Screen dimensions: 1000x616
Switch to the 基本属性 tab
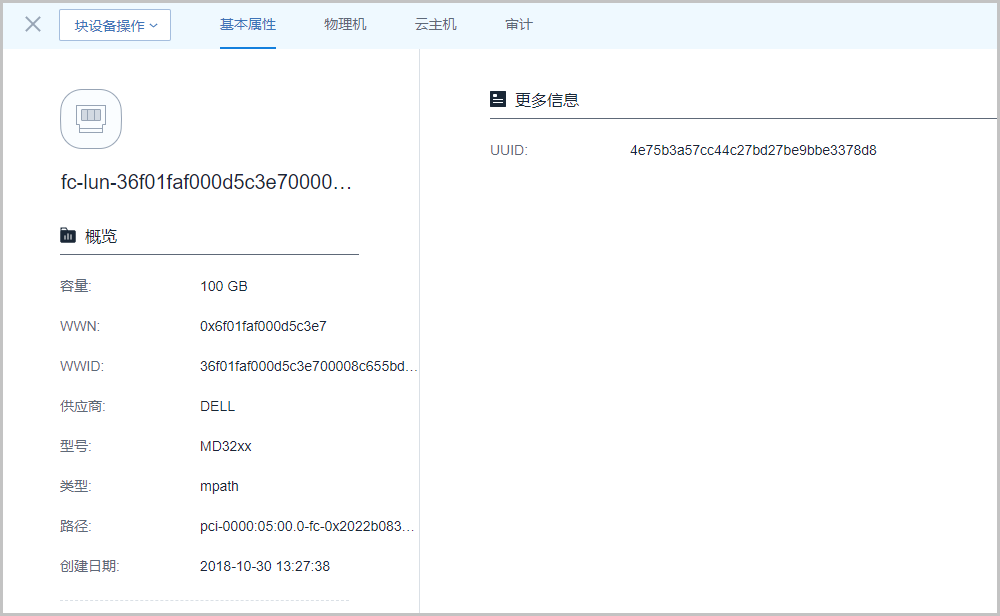pyautogui.click(x=248, y=24)
